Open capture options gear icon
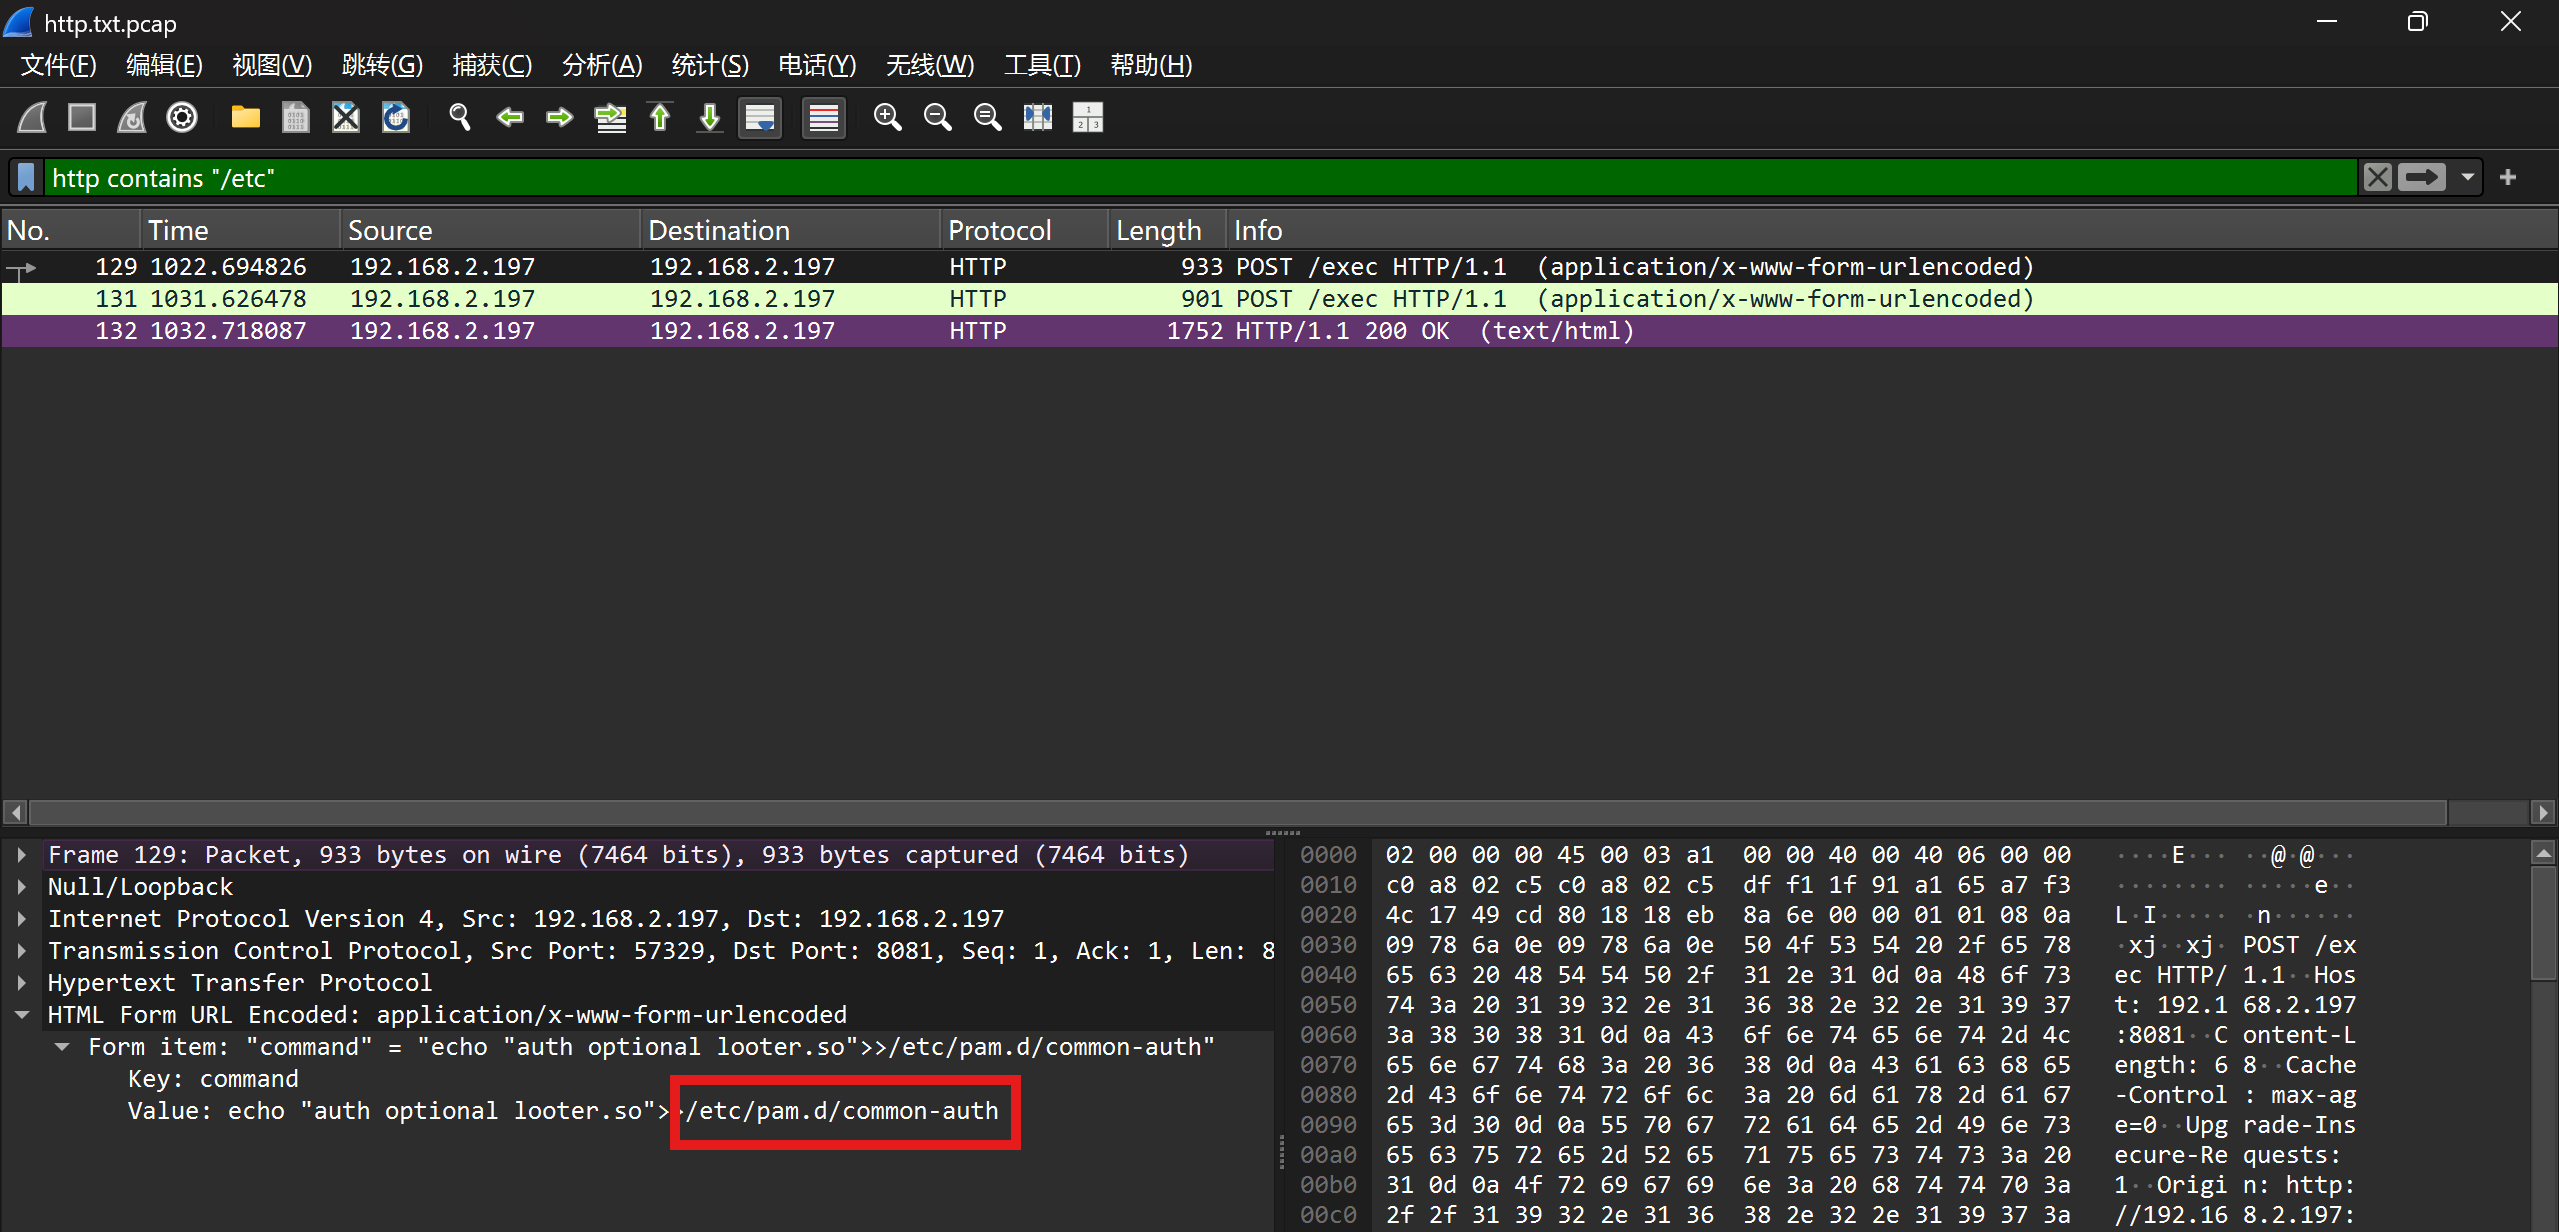This screenshot has width=2559, height=1232. pos(182,118)
